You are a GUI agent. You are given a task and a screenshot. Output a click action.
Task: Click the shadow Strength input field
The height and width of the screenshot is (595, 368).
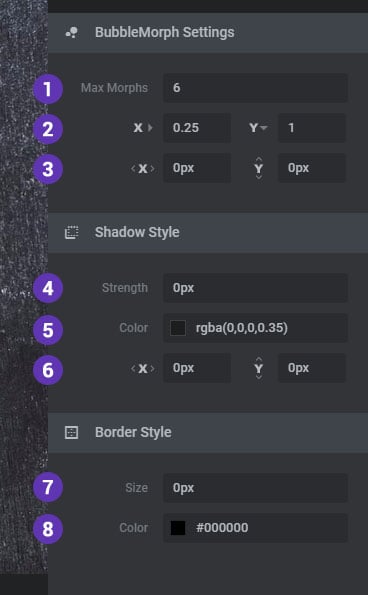(x=255, y=288)
